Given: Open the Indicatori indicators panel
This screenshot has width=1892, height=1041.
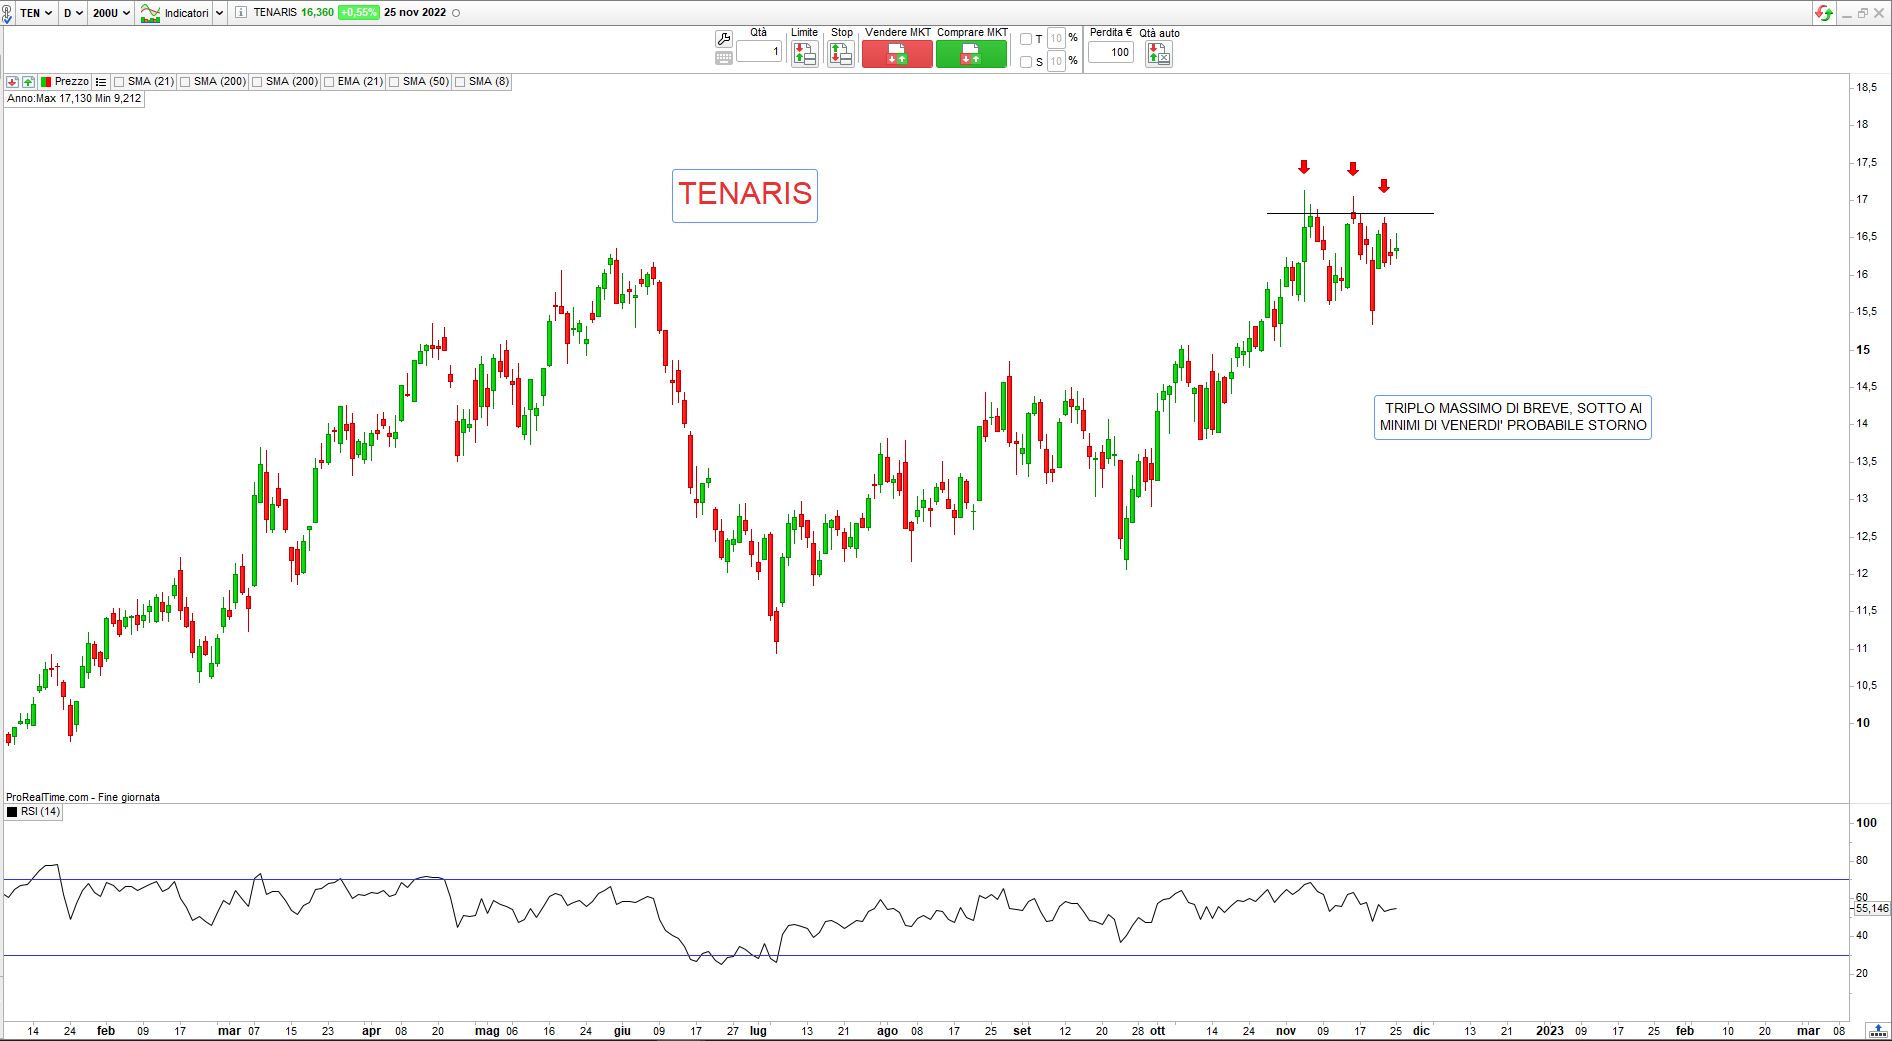Looking at the screenshot, I should [176, 13].
